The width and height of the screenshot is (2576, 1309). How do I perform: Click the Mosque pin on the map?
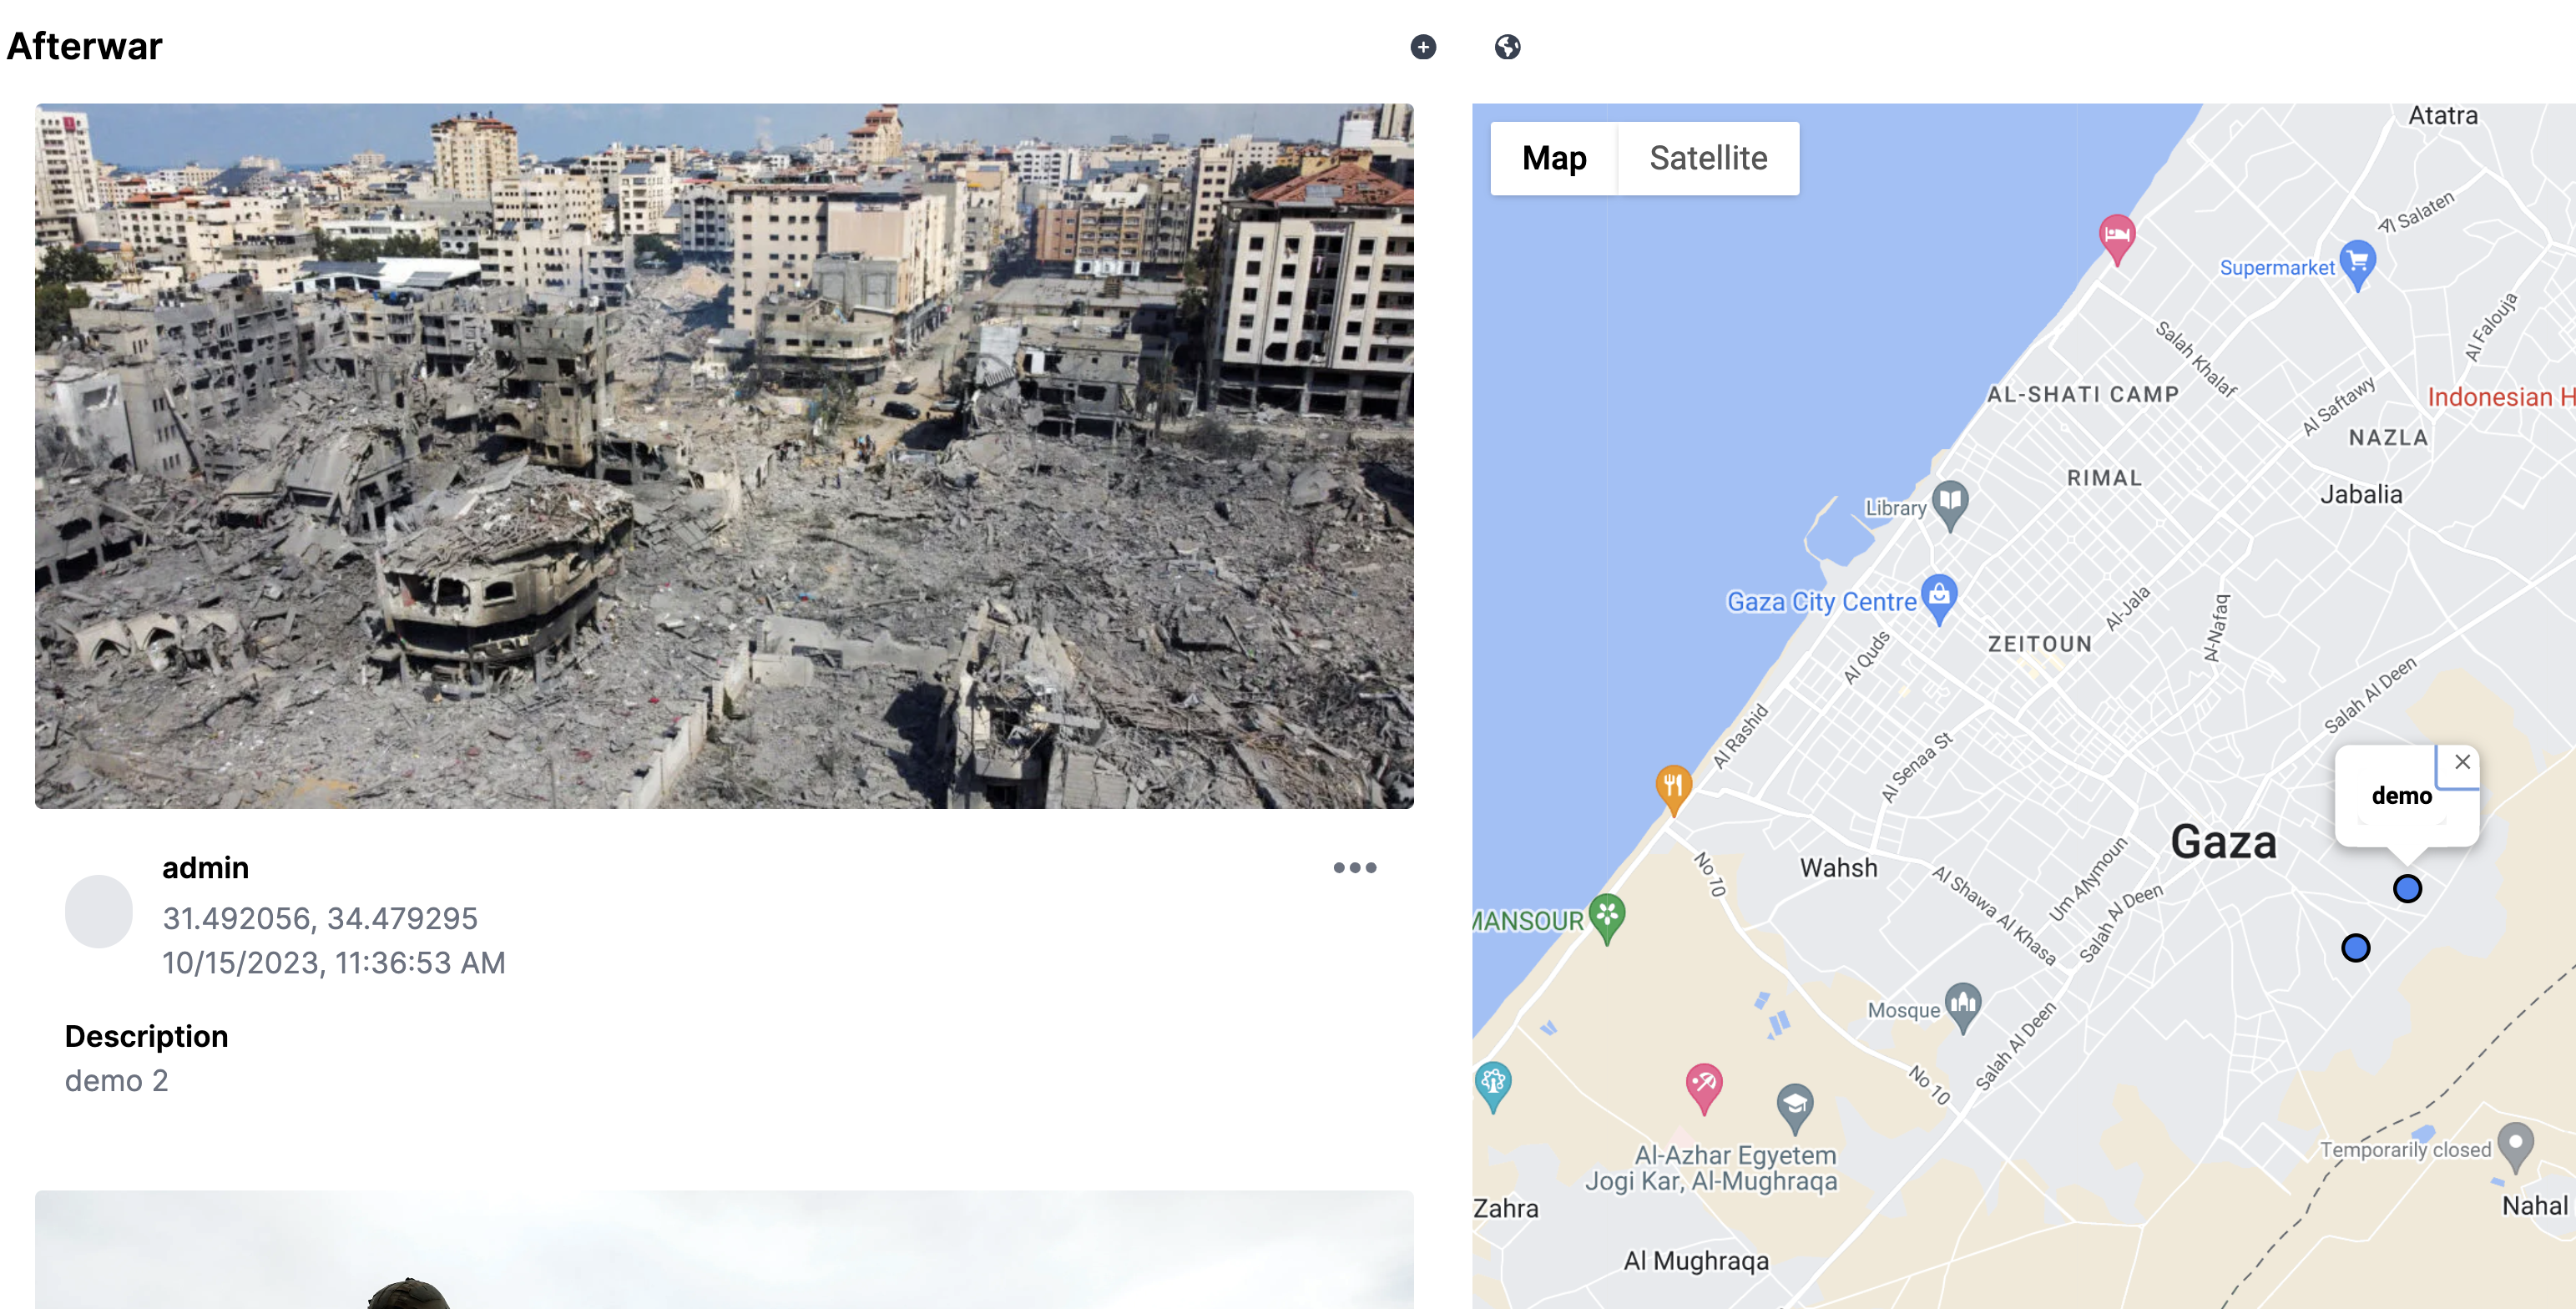[x=1963, y=1007]
